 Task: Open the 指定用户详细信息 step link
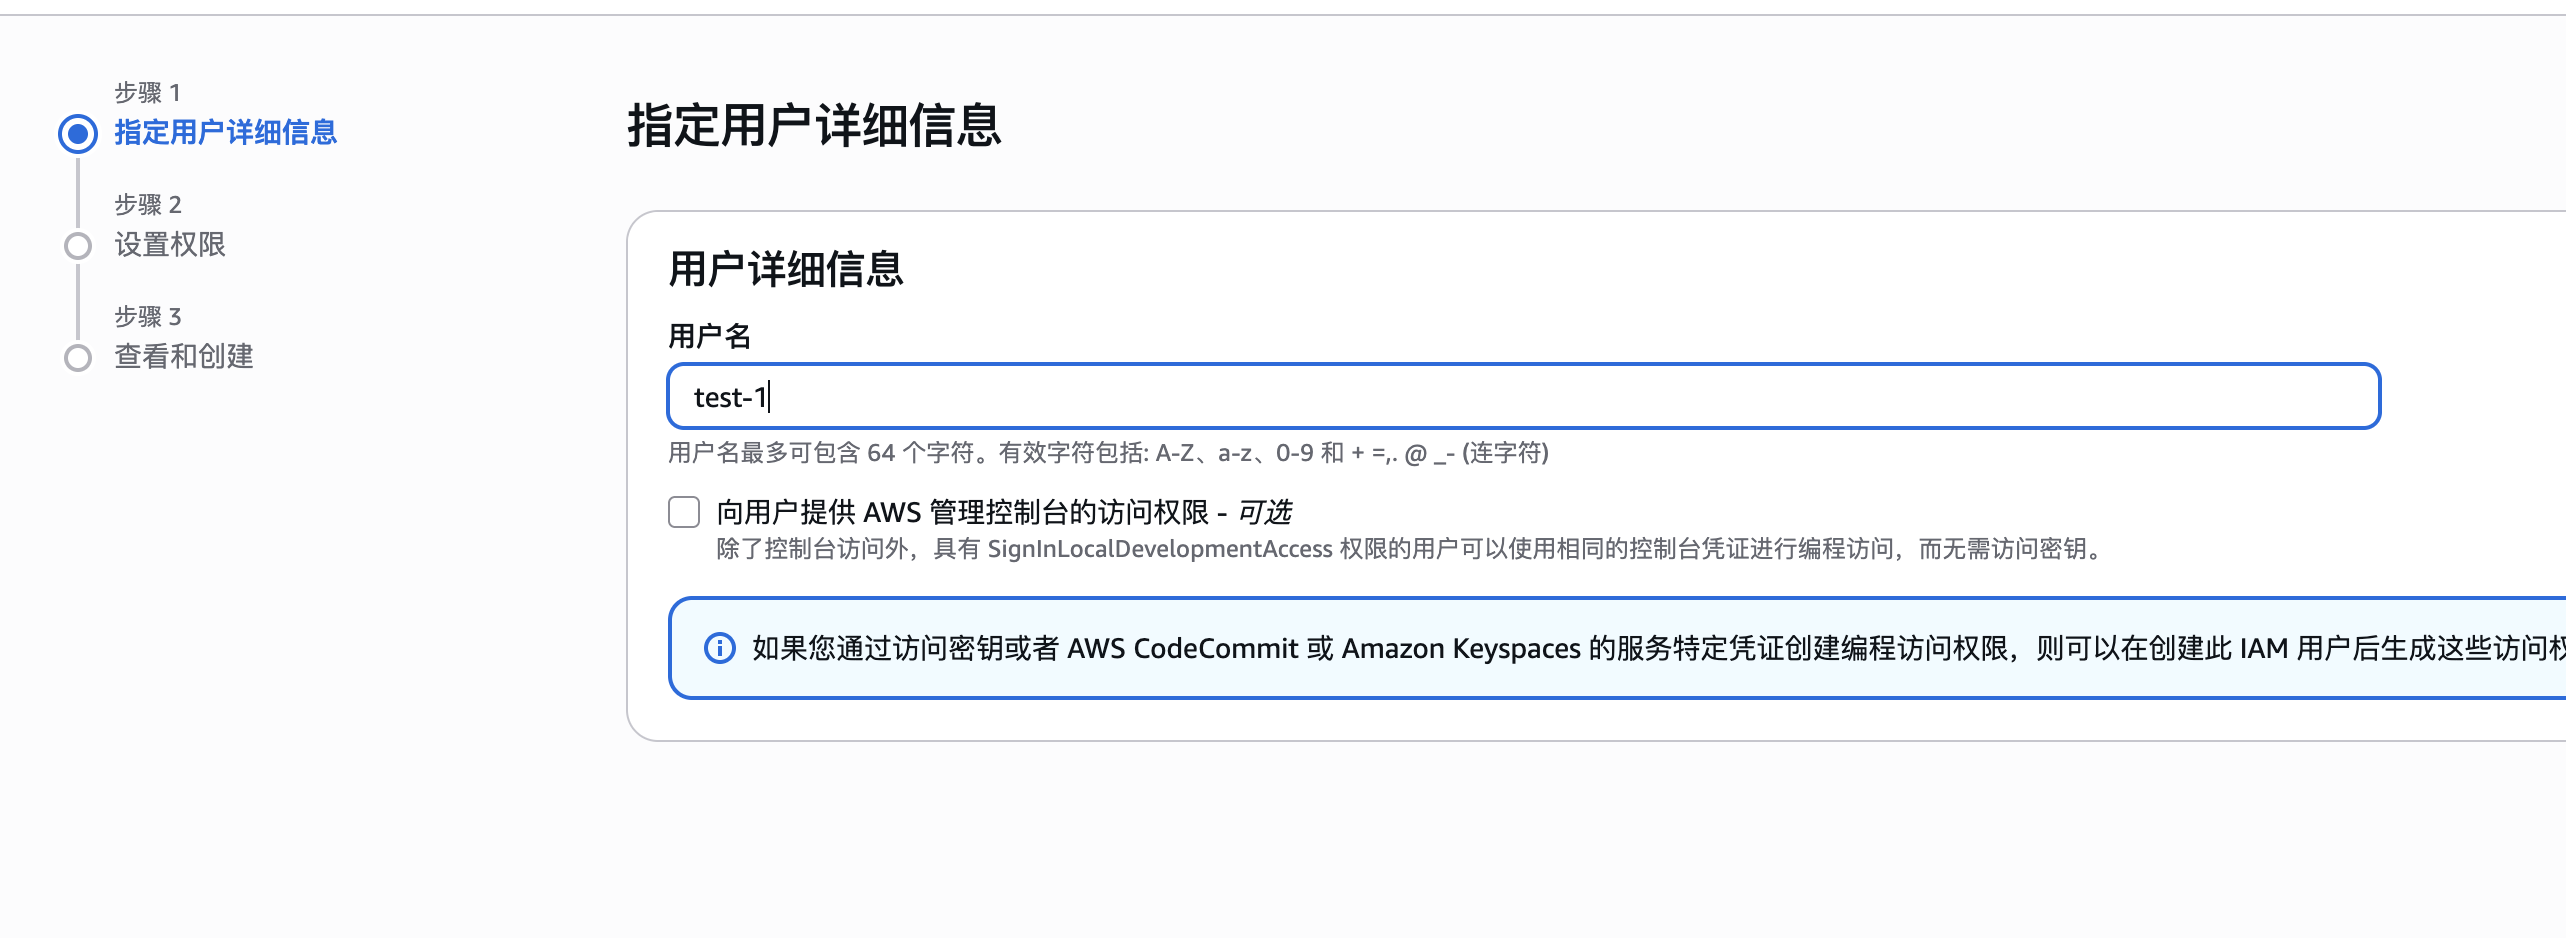coord(224,133)
